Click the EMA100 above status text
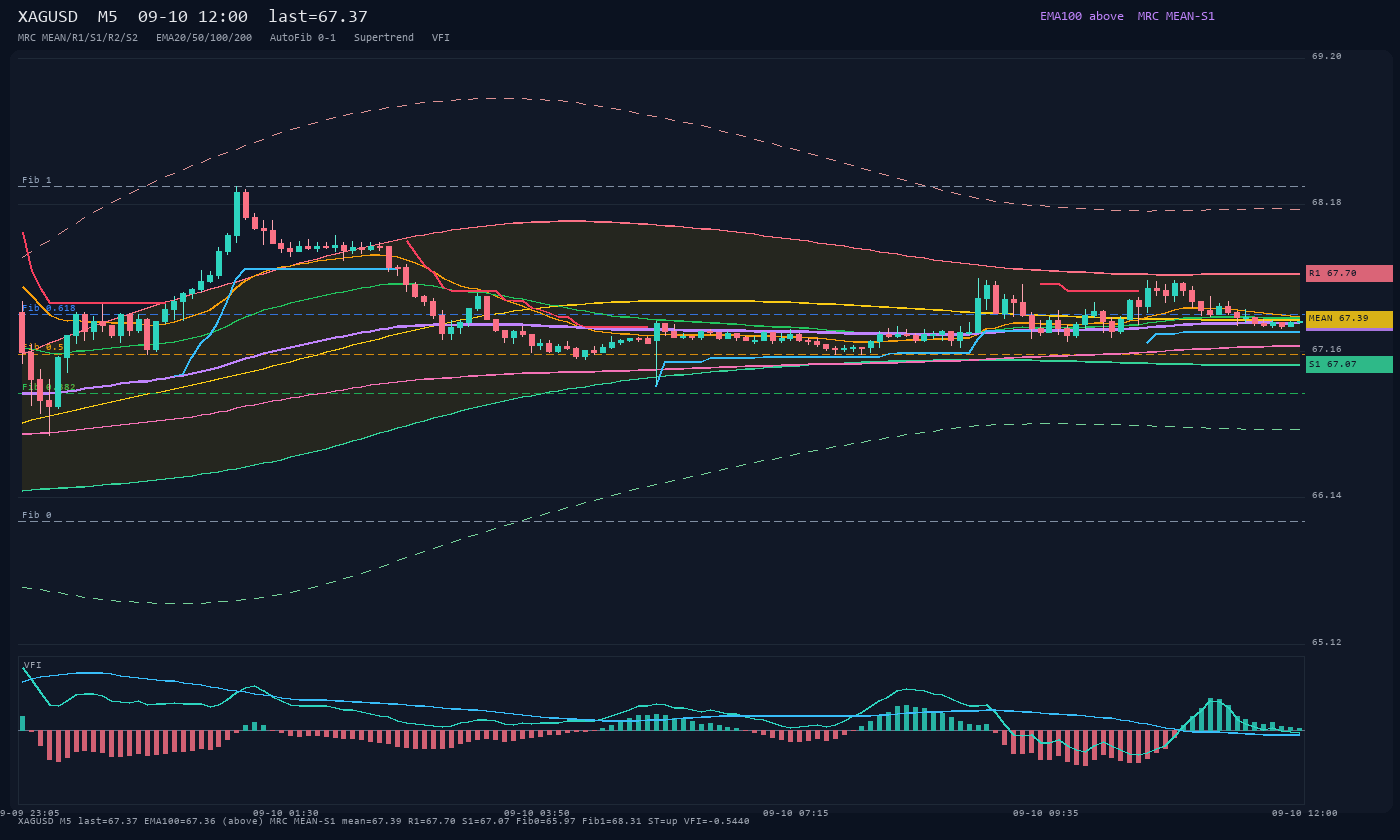The width and height of the screenshot is (1400, 840). tap(1082, 16)
